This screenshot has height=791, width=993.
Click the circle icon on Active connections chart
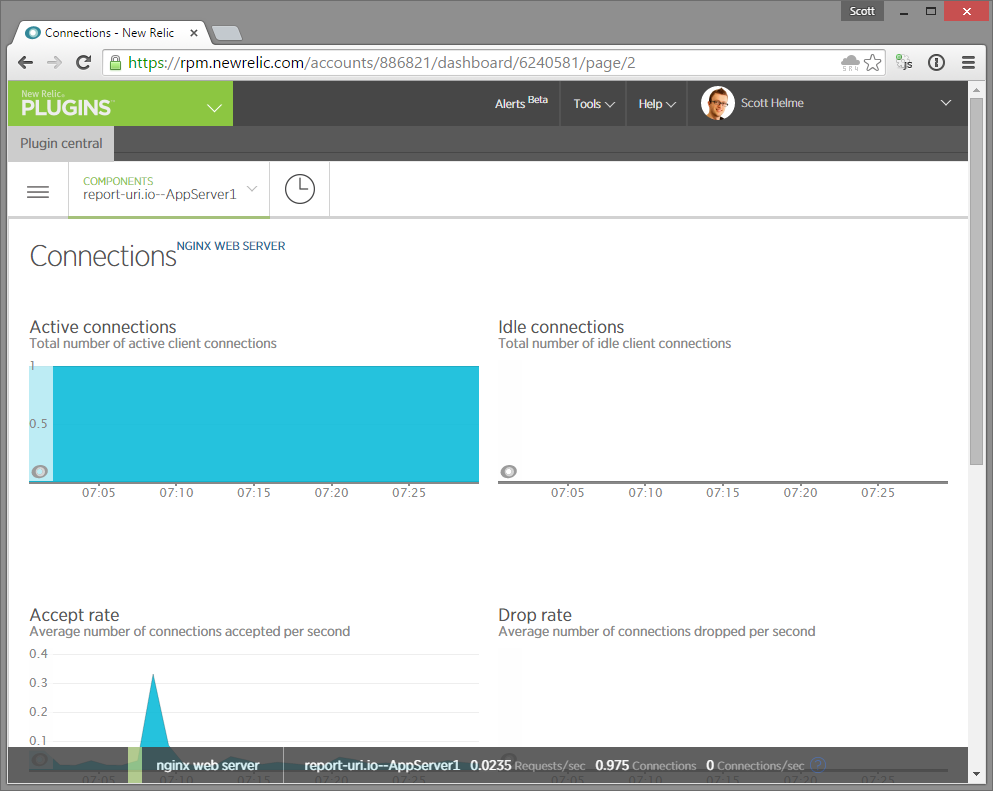(40, 470)
